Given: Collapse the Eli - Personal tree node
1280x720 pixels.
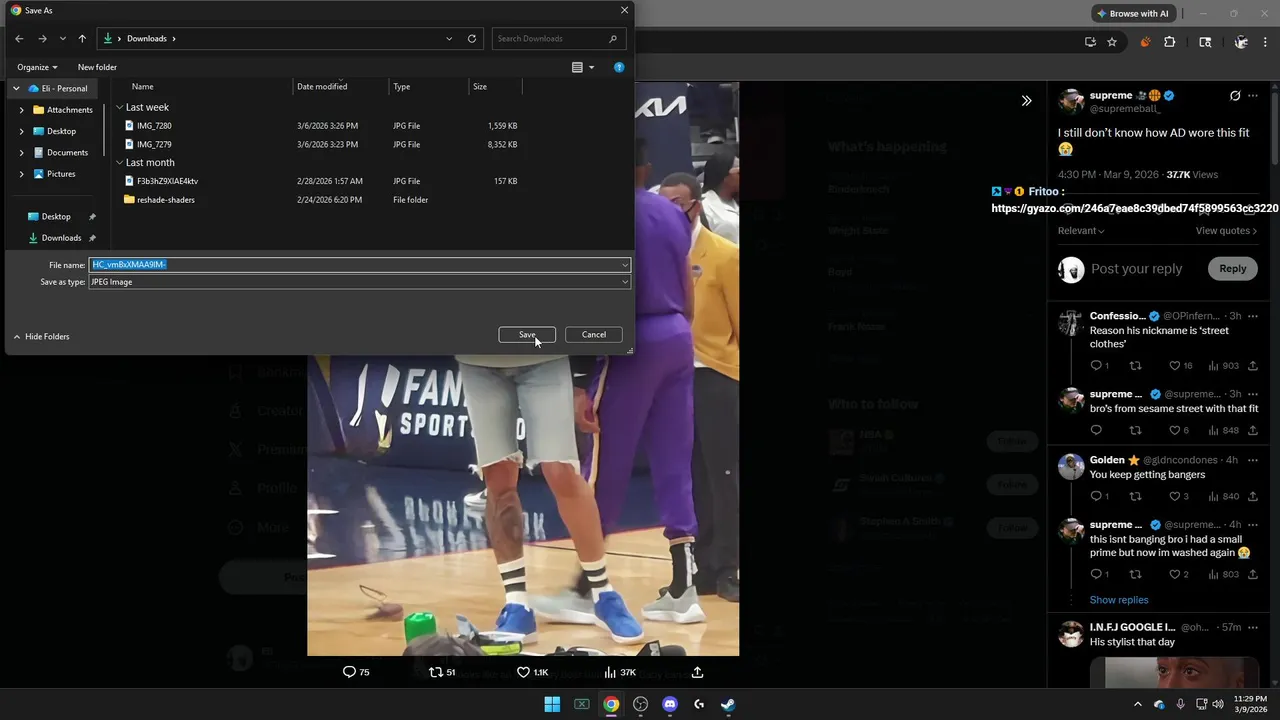Looking at the screenshot, I should [18, 88].
